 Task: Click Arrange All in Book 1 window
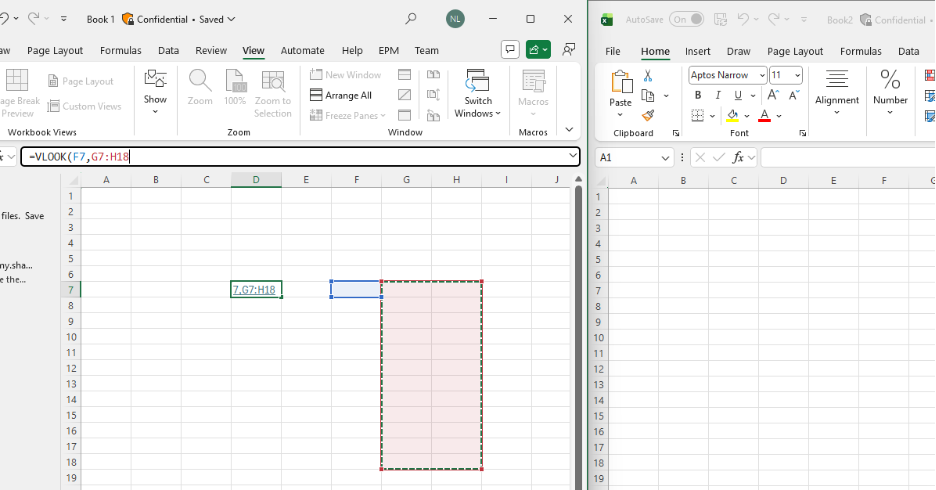(341, 95)
